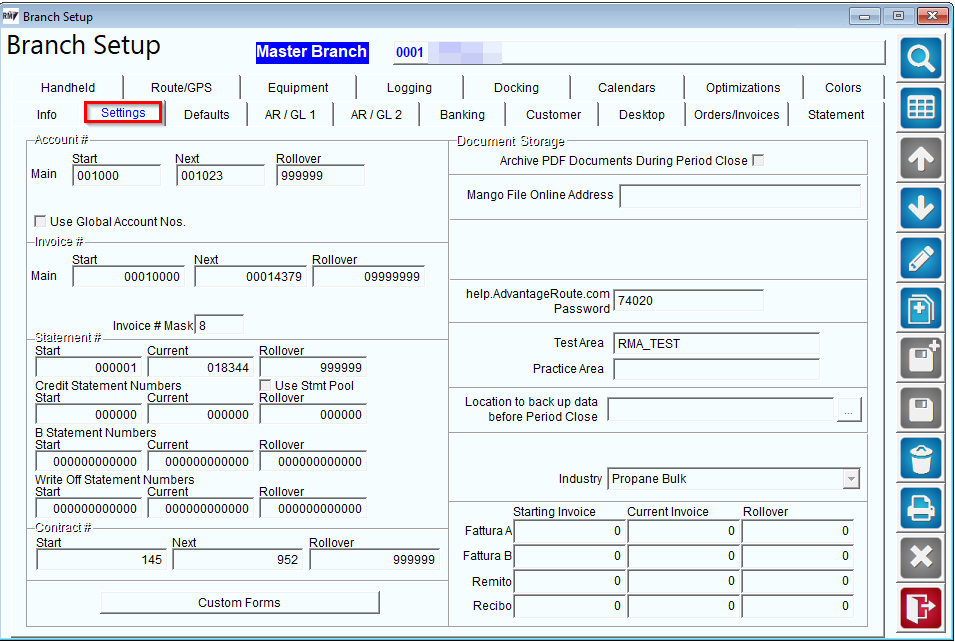Toggle the Use Stmt Pool checkbox
Image resolution: width=955 pixels, height=642 pixels.
tap(265, 386)
